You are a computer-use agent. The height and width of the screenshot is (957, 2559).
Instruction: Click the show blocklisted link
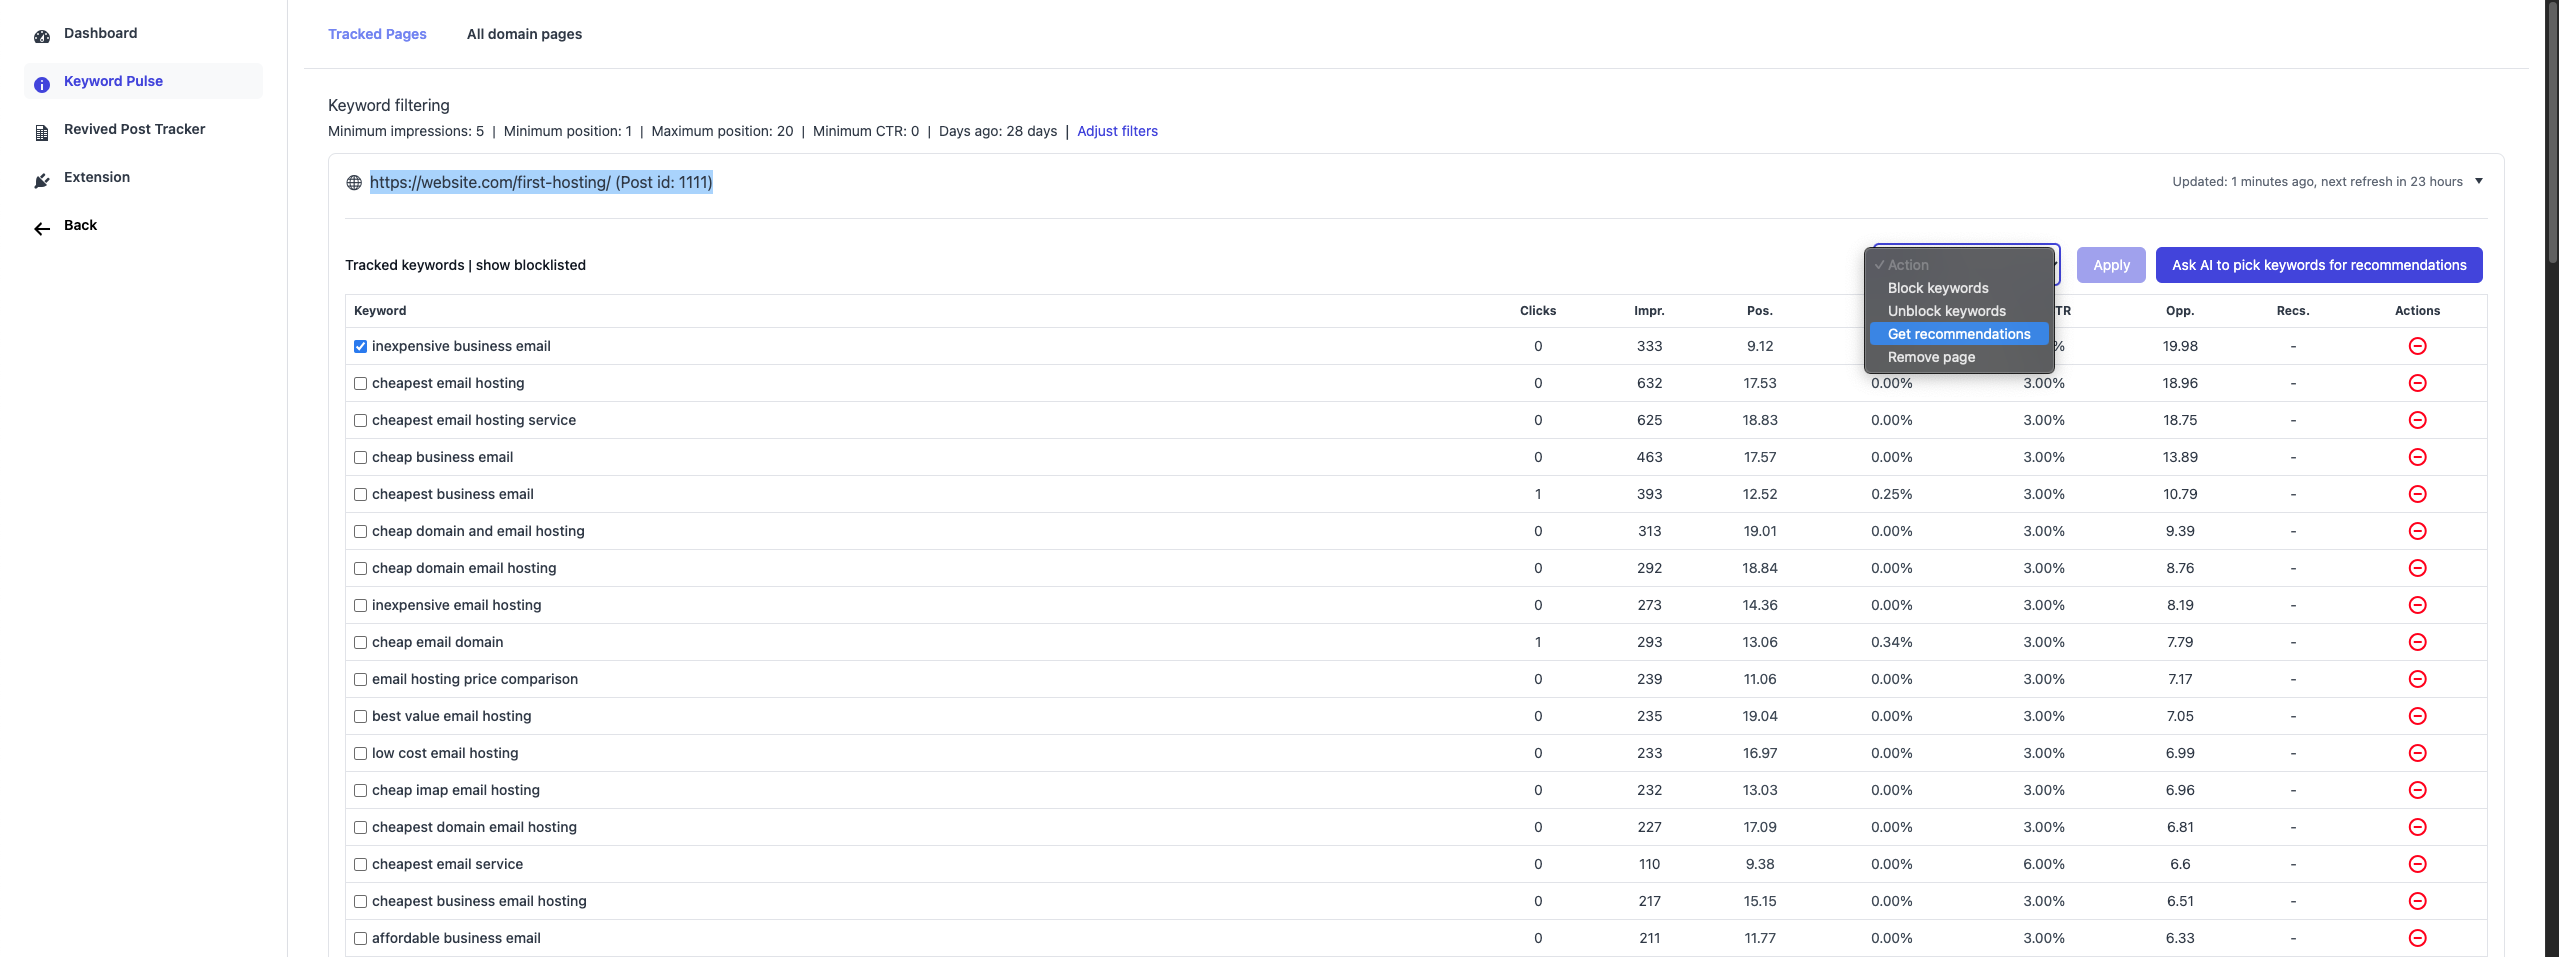point(531,265)
